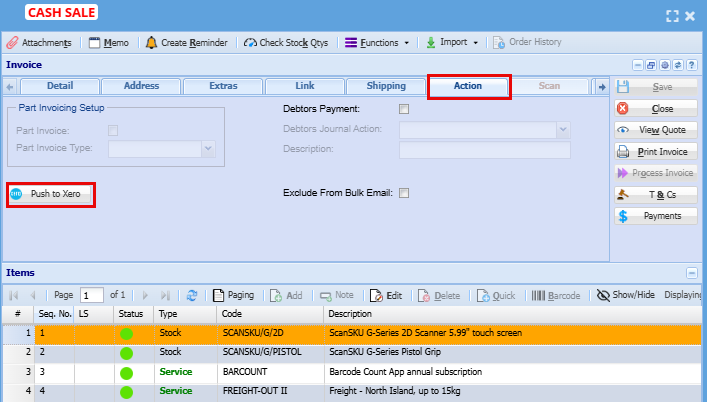Open the Attachments paperclip tool
The height and width of the screenshot is (402, 707).
click(x=39, y=43)
